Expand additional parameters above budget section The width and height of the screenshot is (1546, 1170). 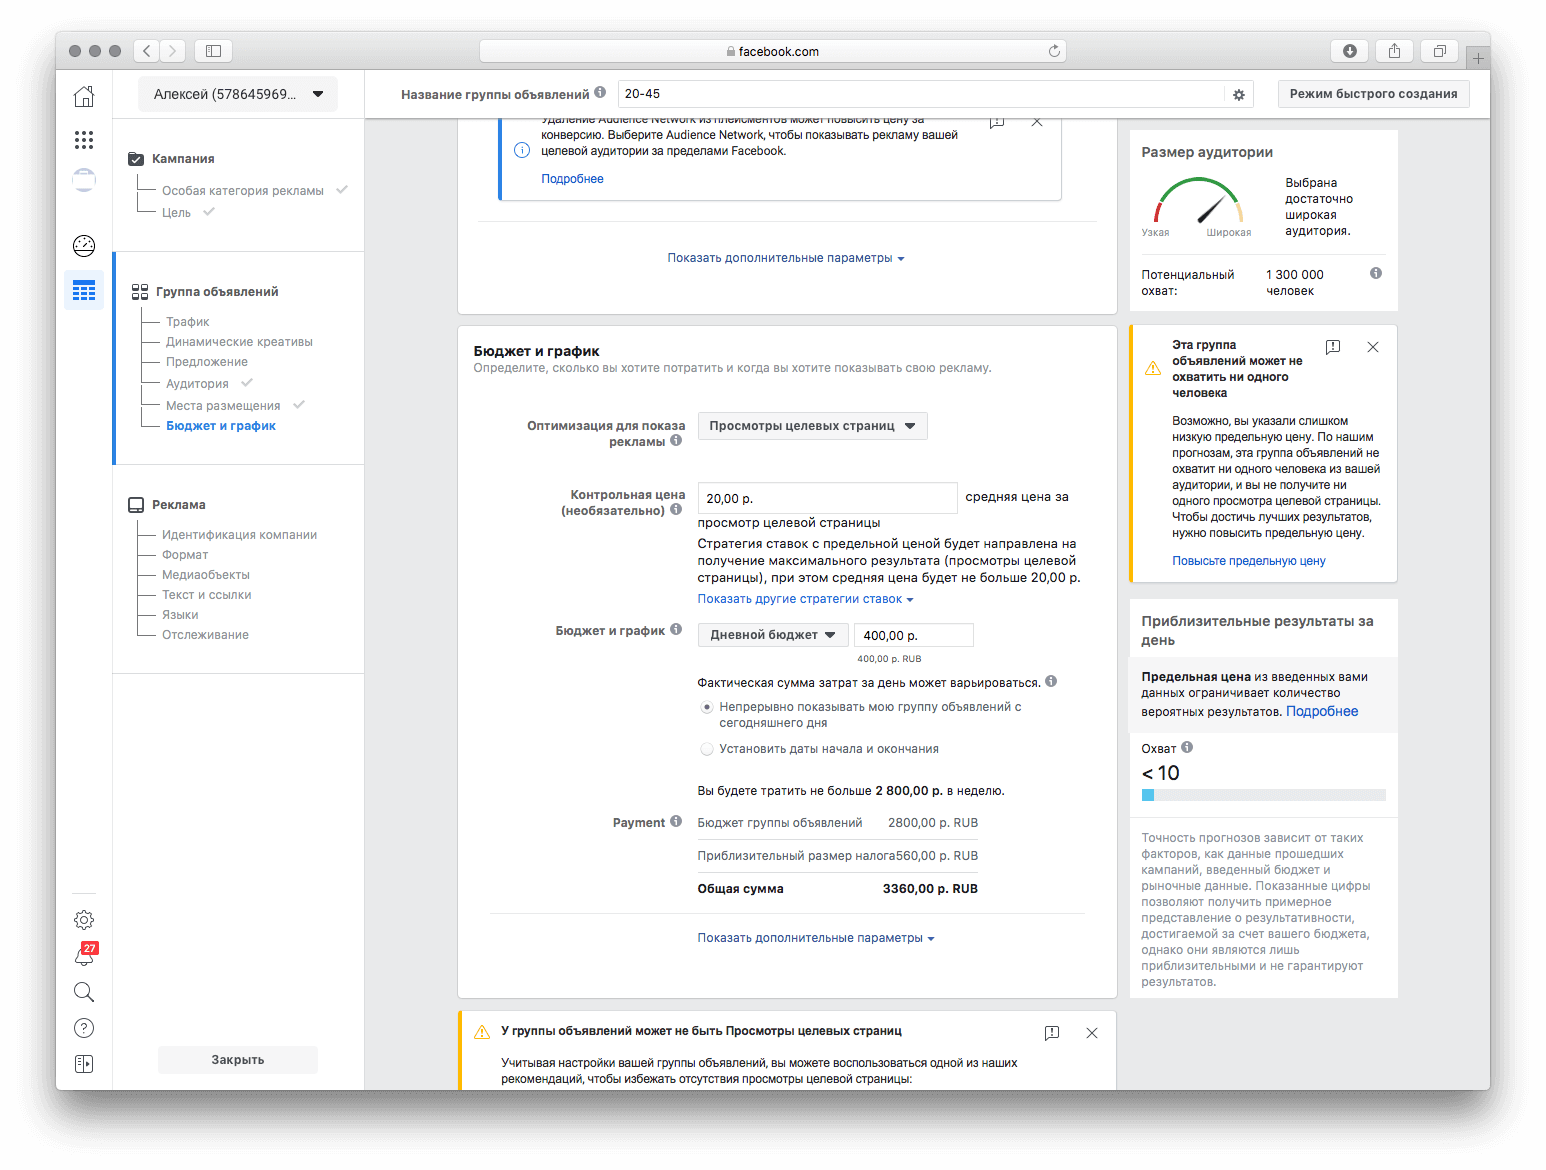click(x=786, y=258)
